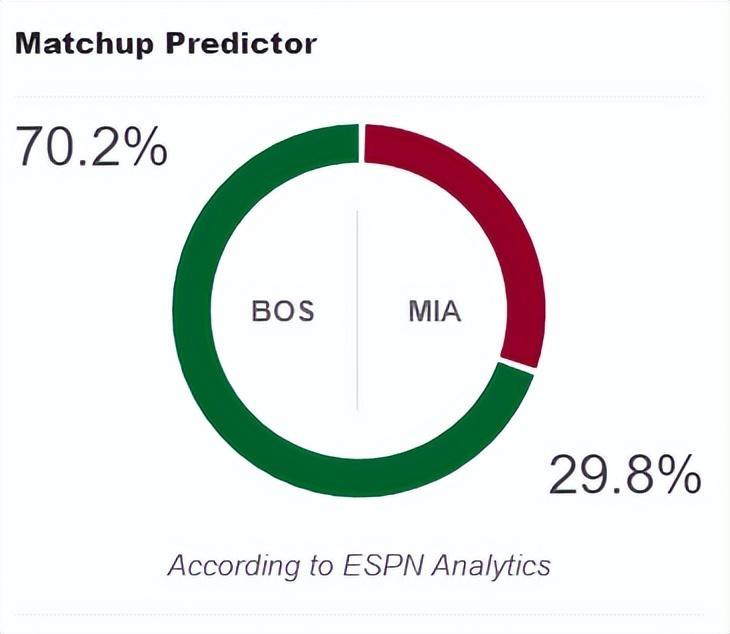Open the According to ESPN Analytics caption
Screen dimensions: 730x634
click(x=359, y=565)
